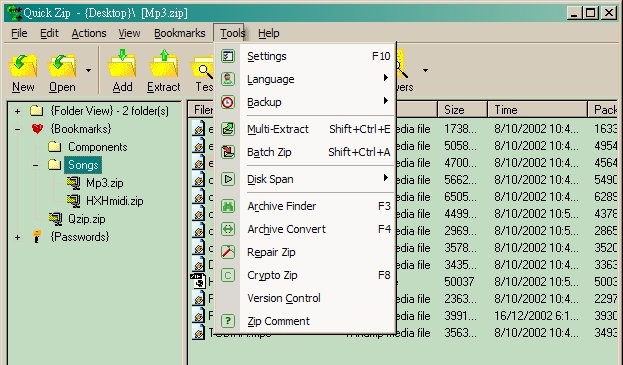
Task: Choose Archive Finder from the menu
Action: click(x=305, y=206)
